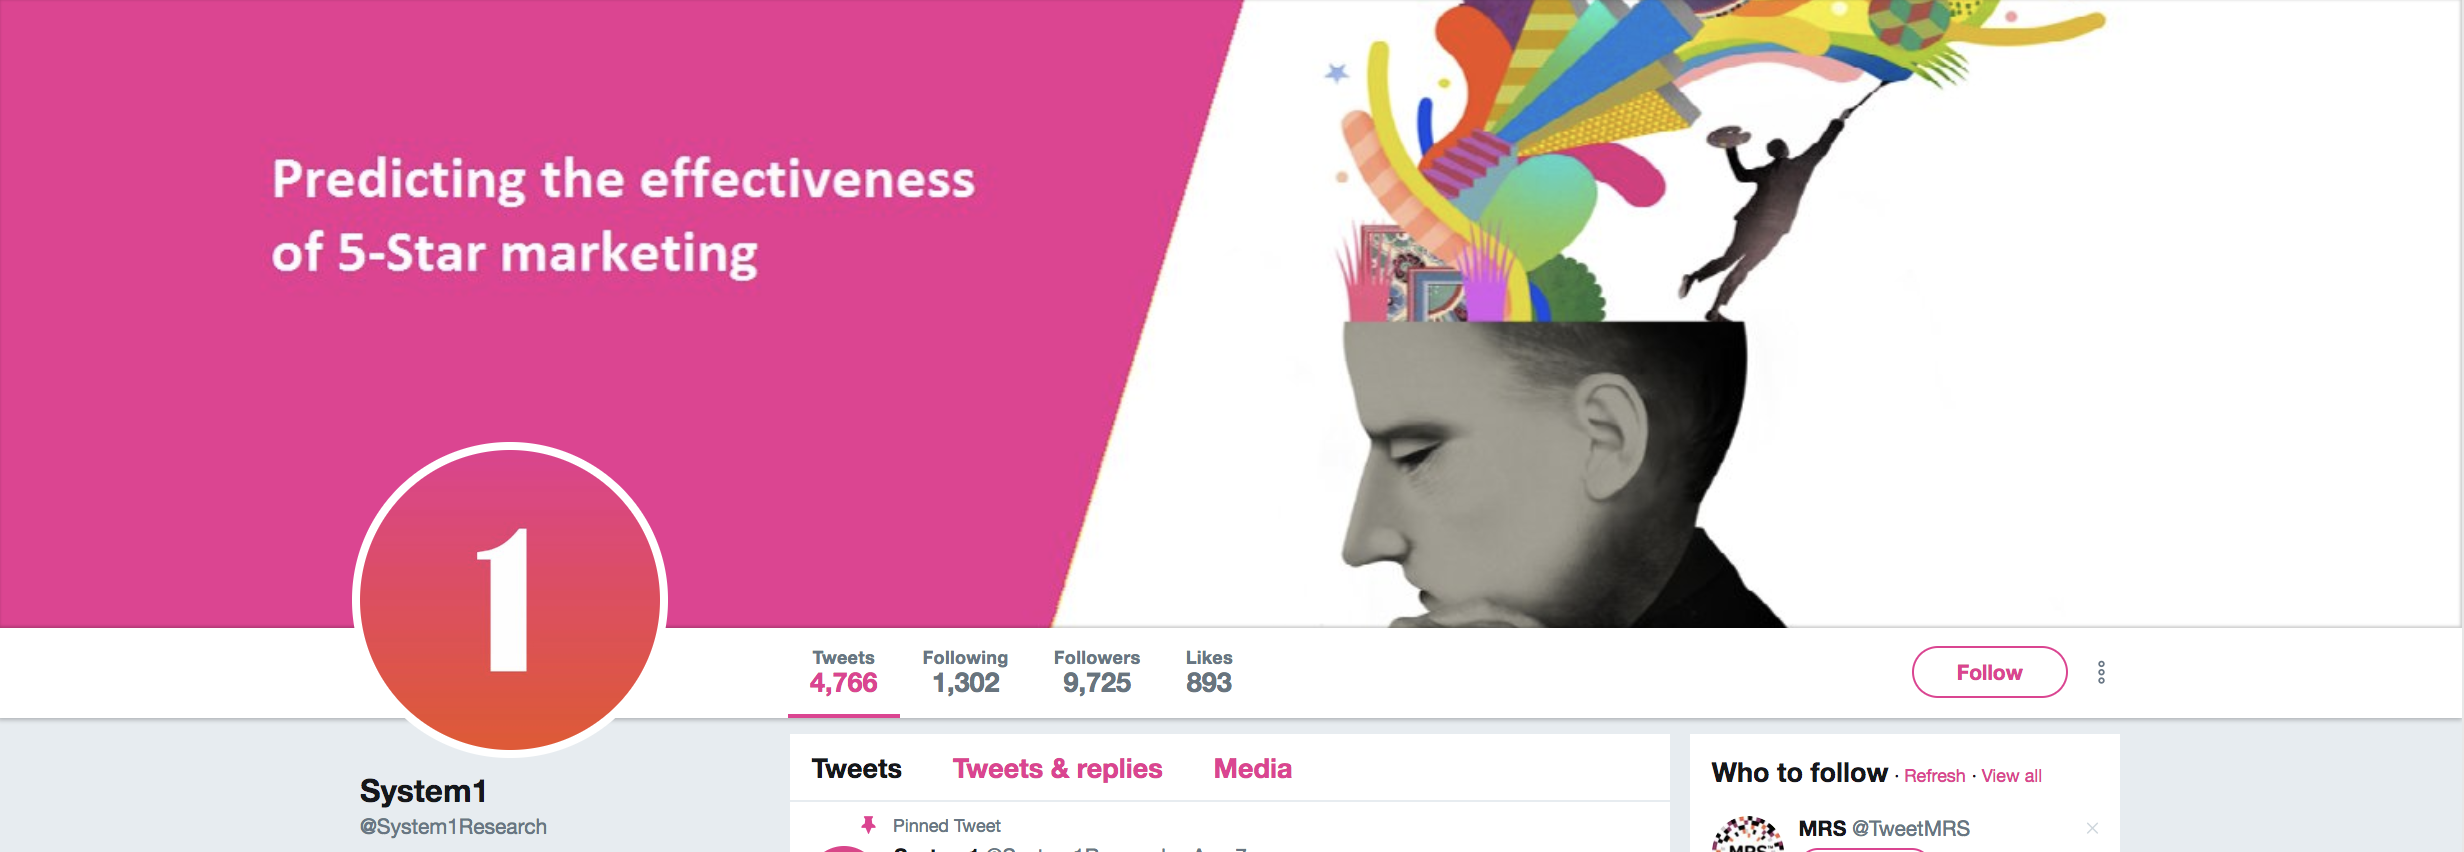Click the Pinned Tweet label
The height and width of the screenshot is (852, 2464).
point(946,826)
